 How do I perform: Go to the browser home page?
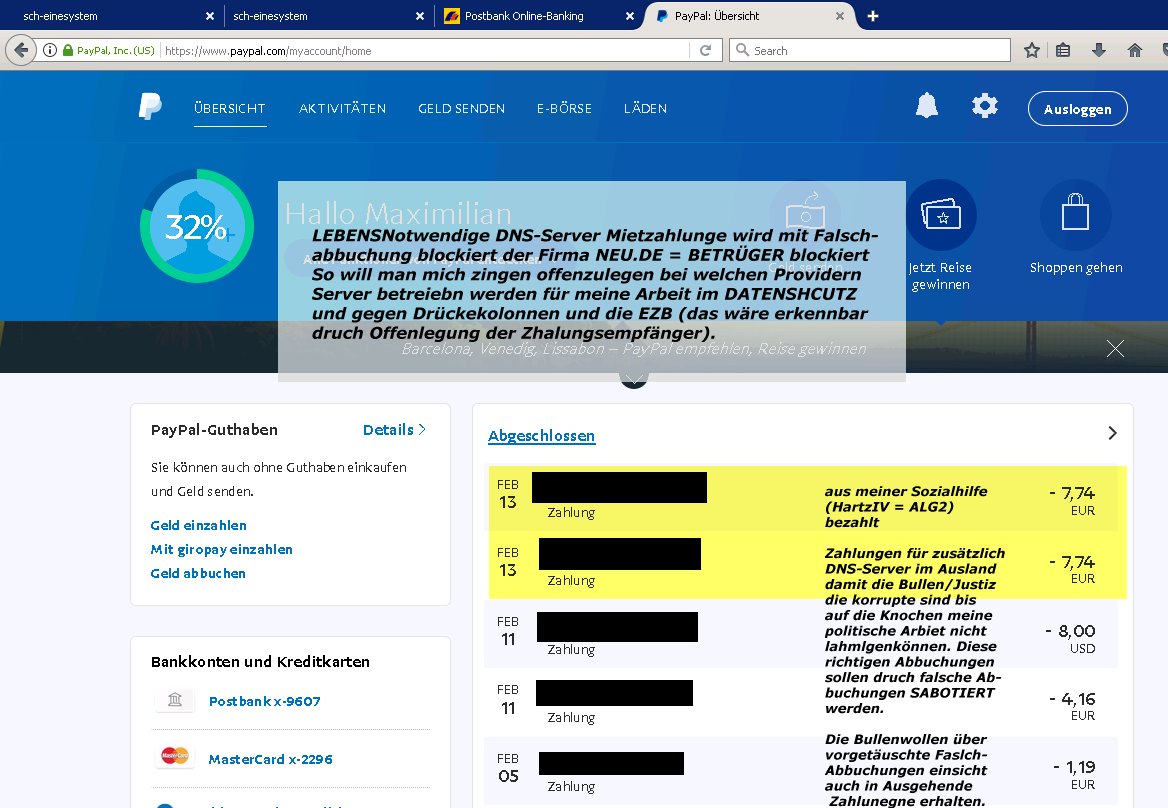click(1134, 51)
